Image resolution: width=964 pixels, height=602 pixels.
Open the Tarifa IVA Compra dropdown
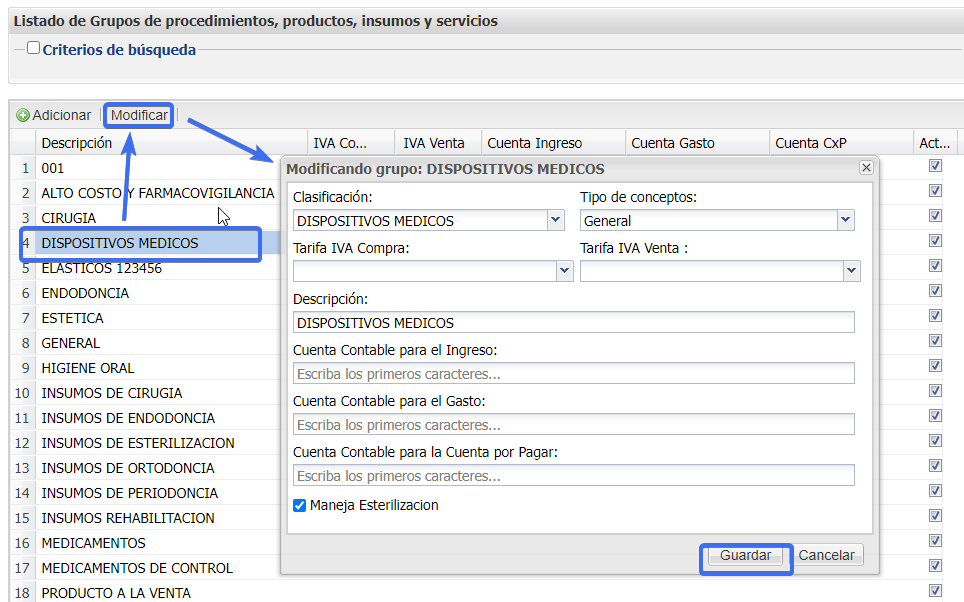pos(564,270)
